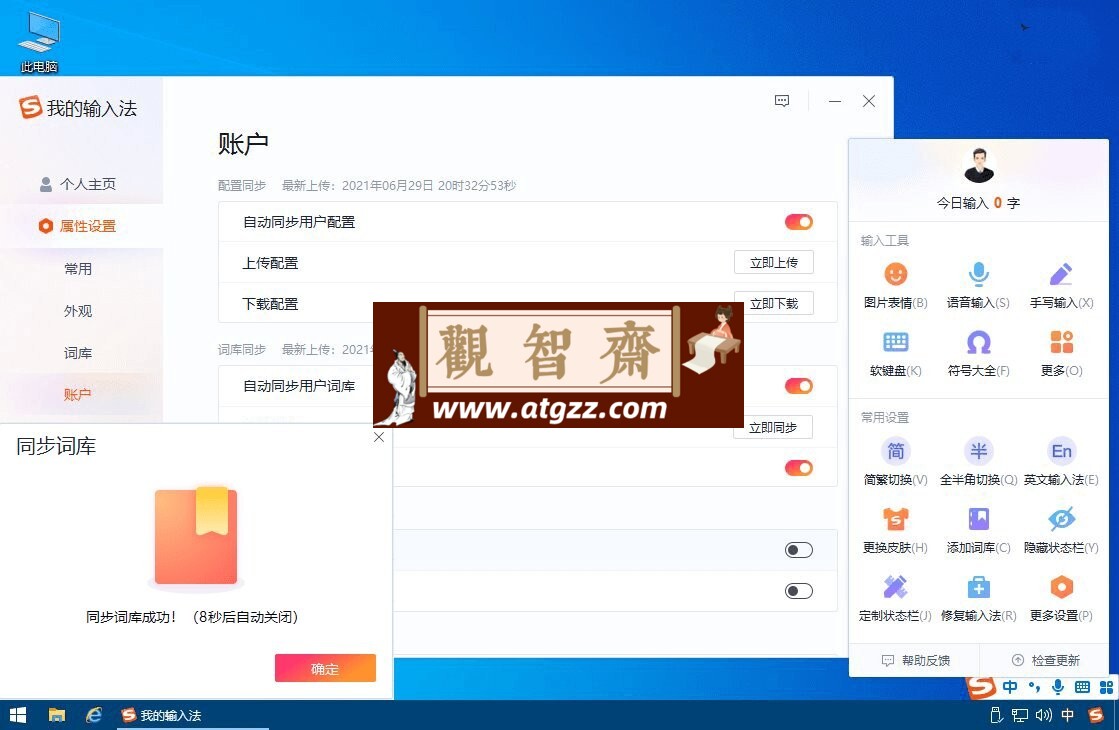Click volume icon in system tray

1043,715
